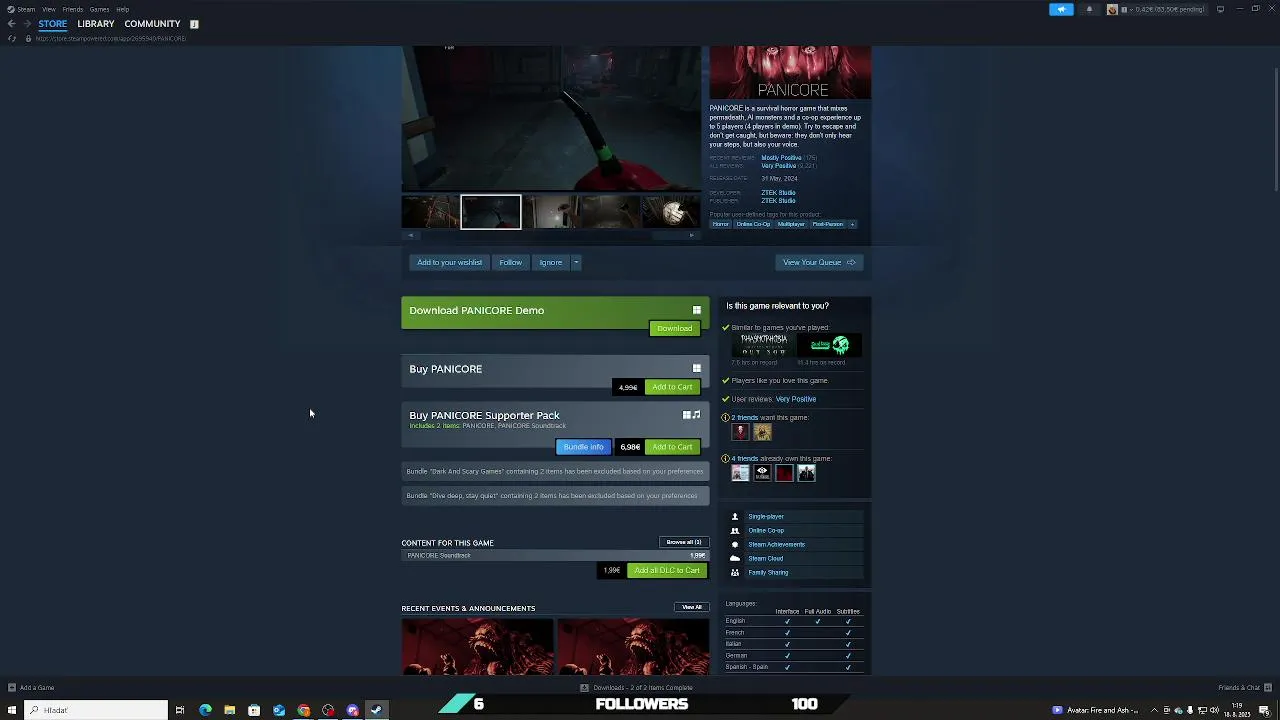
Task: Open the announcements megaphone button
Action: point(1061,9)
